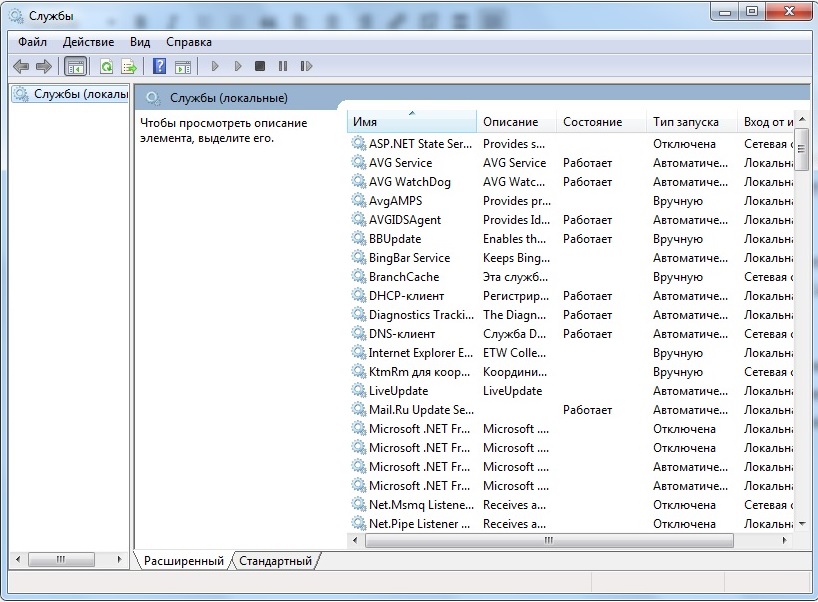Select the Export List toolbar icon
The image size is (818, 602).
pos(128,65)
